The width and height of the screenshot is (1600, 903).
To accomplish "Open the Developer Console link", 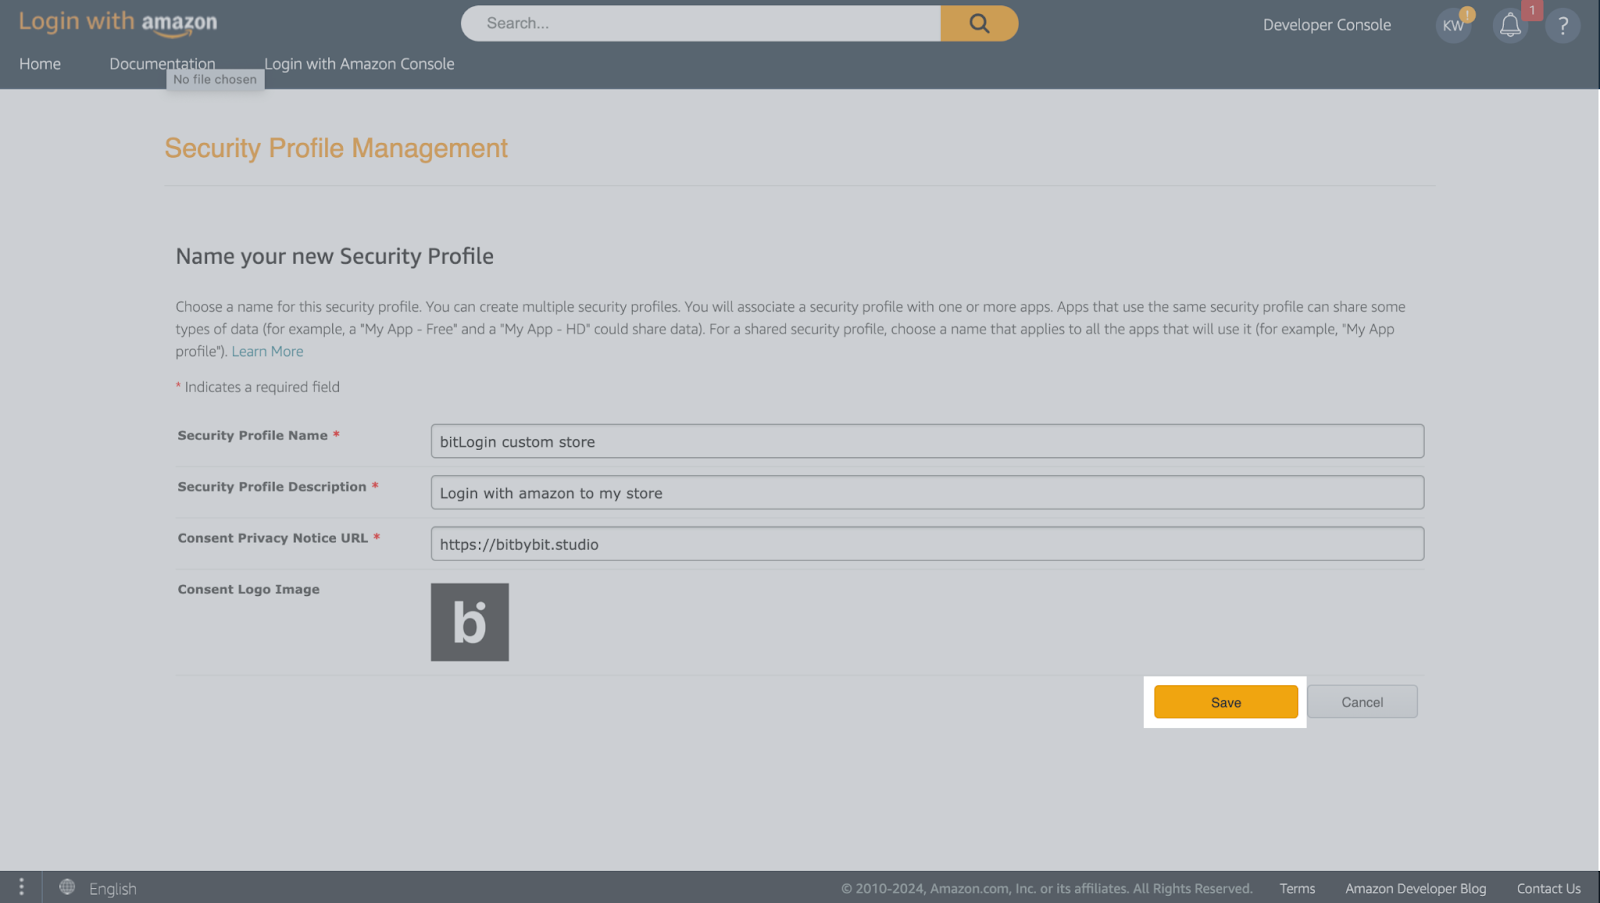I will coord(1327,25).
